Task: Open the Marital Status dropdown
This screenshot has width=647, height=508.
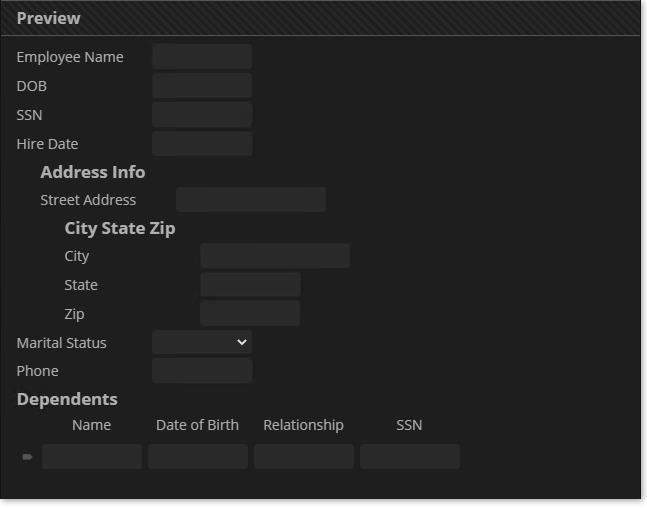Action: click(202, 342)
